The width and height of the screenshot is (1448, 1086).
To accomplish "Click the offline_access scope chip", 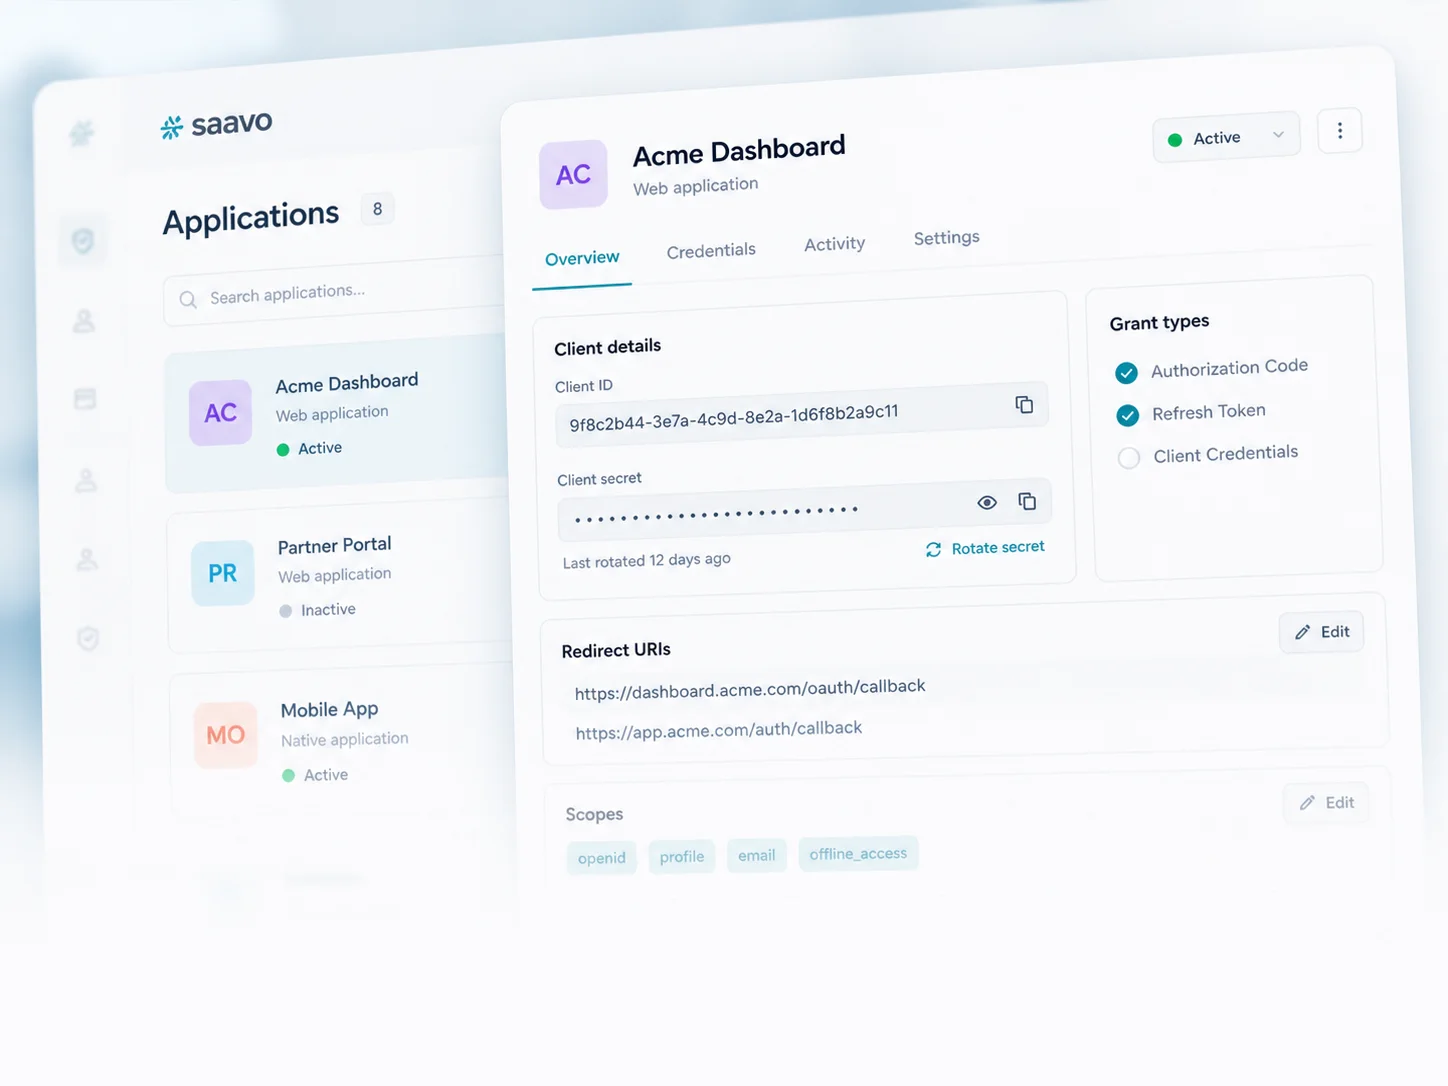I will (x=858, y=853).
